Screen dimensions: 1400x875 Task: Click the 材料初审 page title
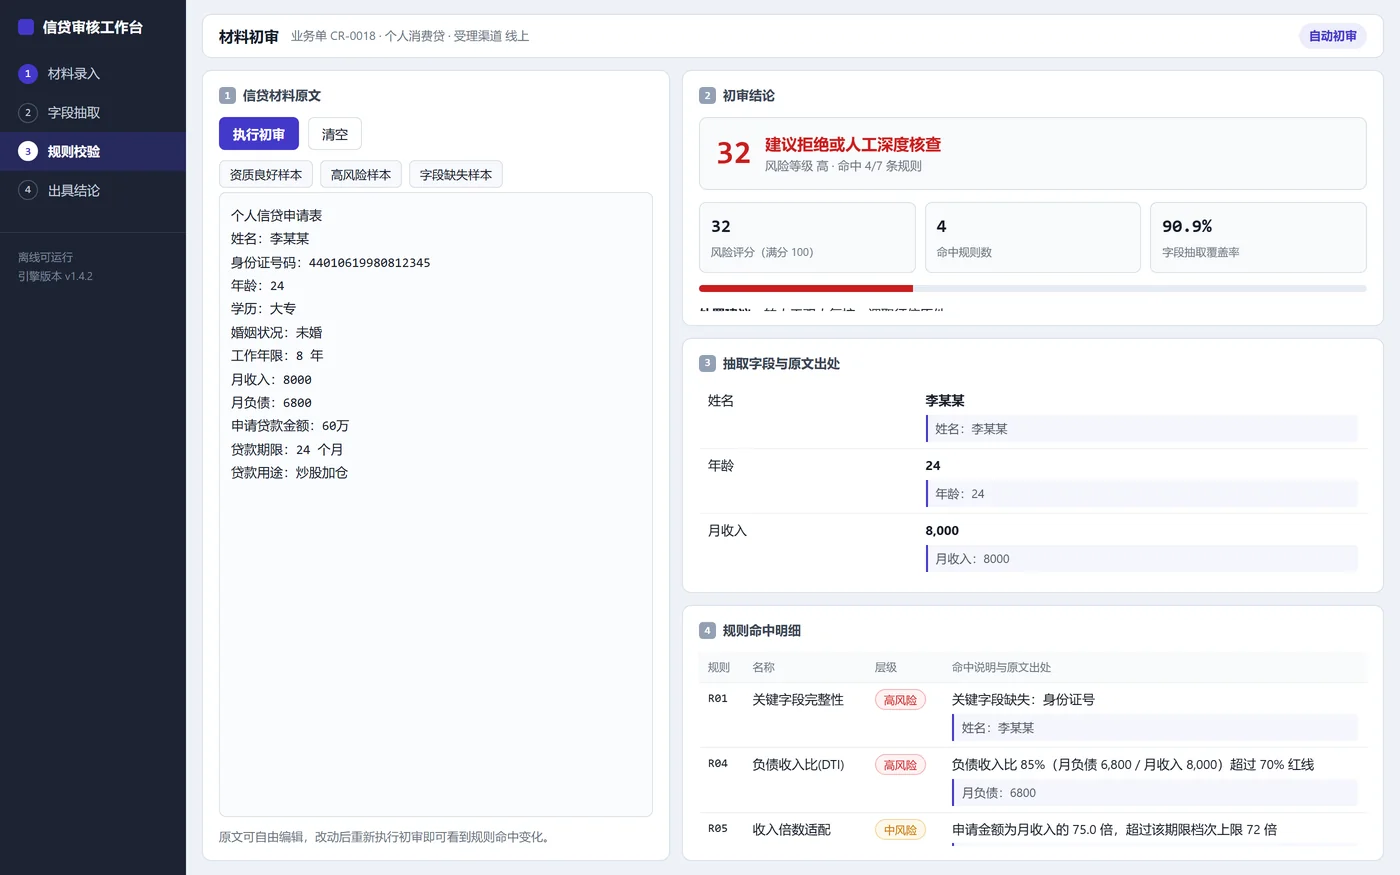click(249, 37)
